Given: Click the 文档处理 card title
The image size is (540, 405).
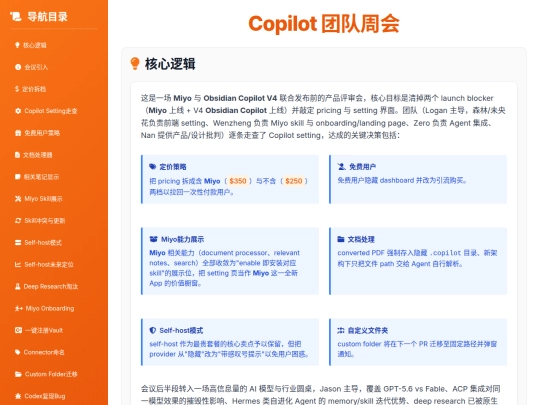Looking at the screenshot, I should [x=361, y=239].
